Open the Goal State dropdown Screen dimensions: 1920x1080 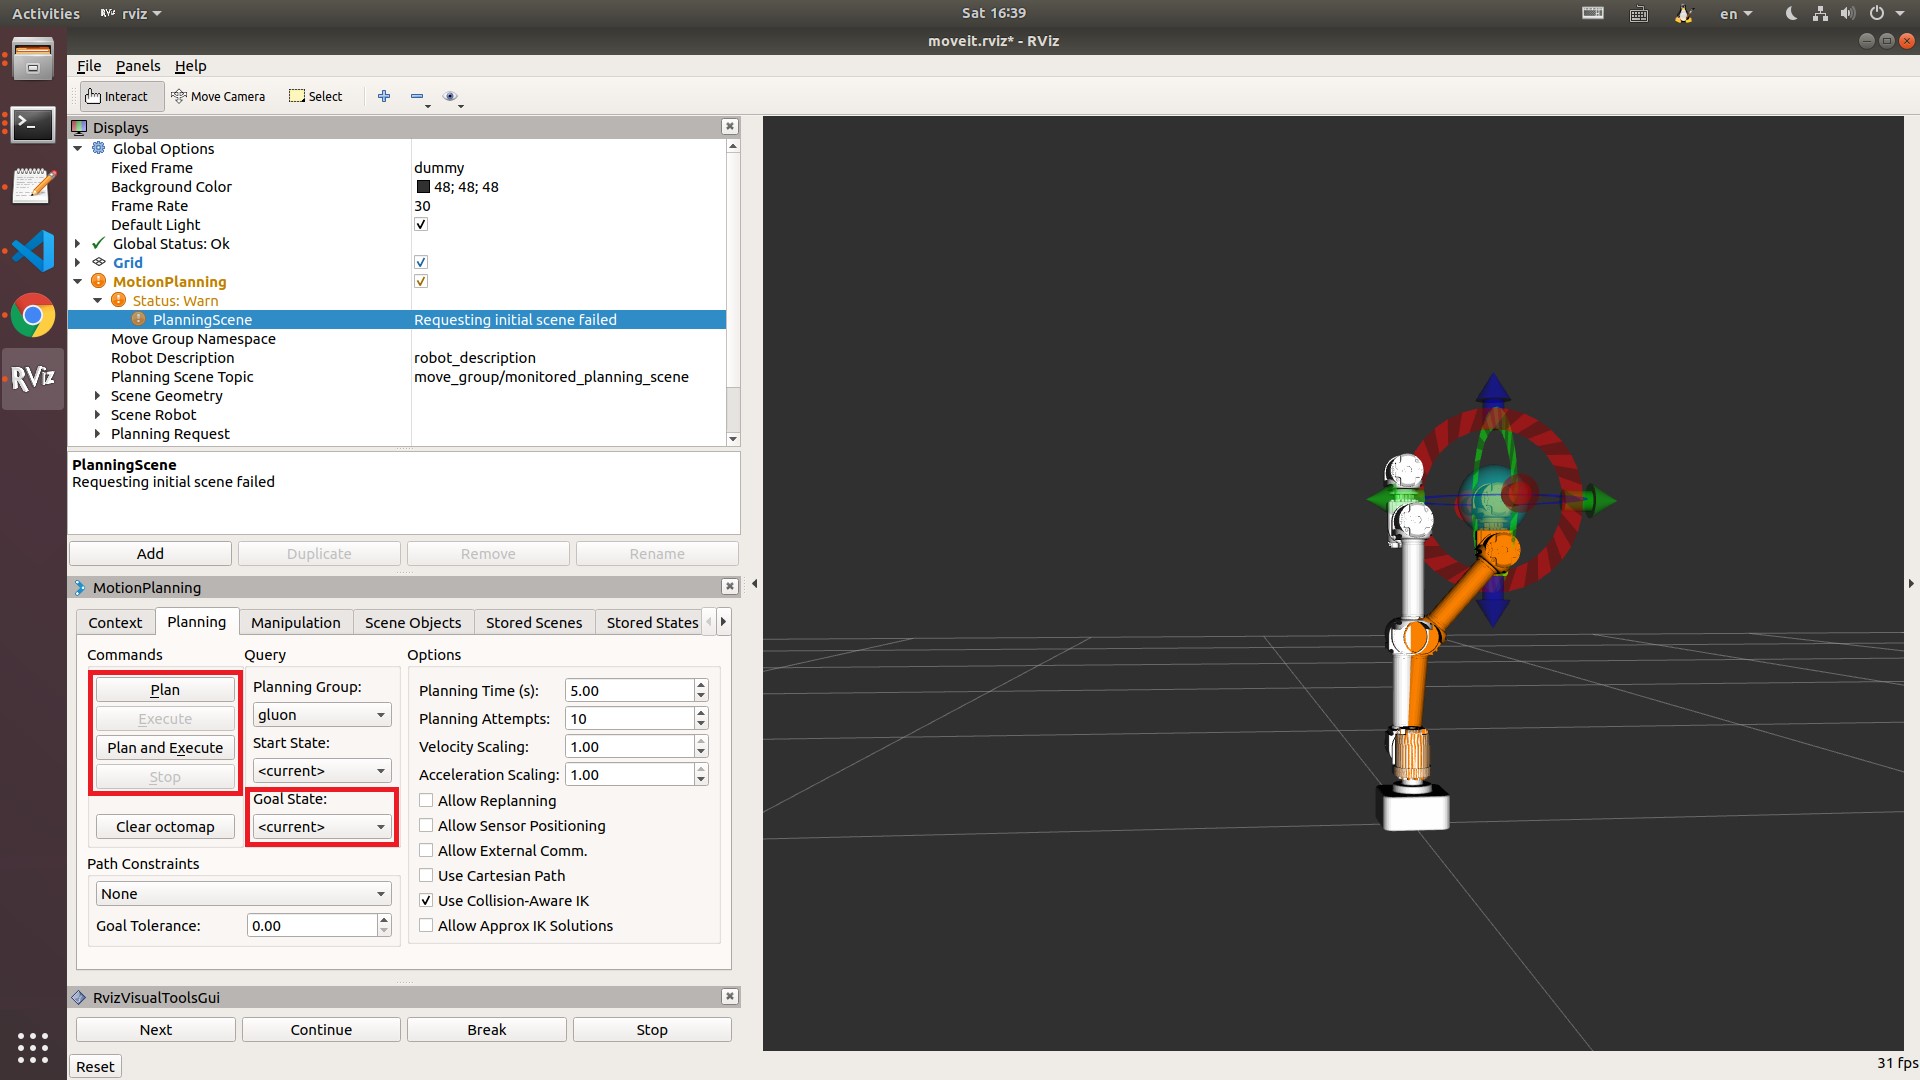coord(321,827)
